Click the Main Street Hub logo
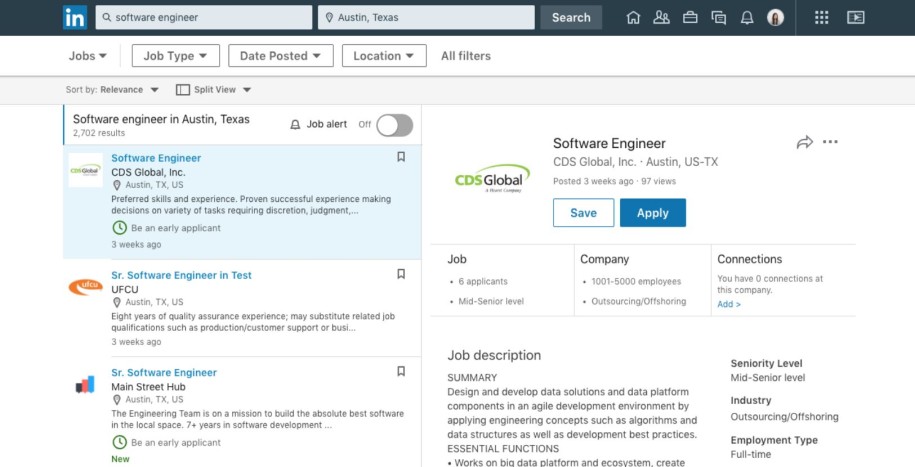 pos(85,384)
